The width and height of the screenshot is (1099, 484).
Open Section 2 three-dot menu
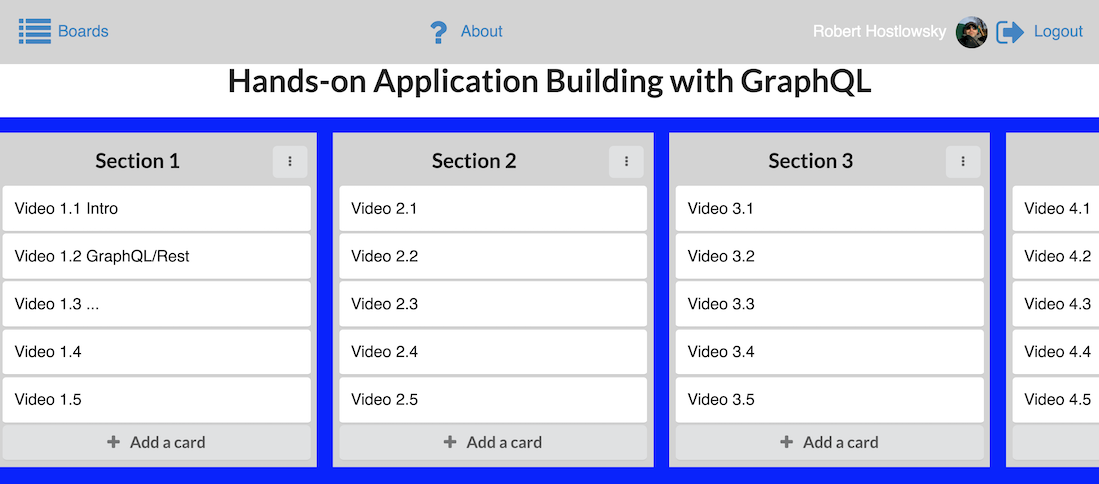click(627, 162)
